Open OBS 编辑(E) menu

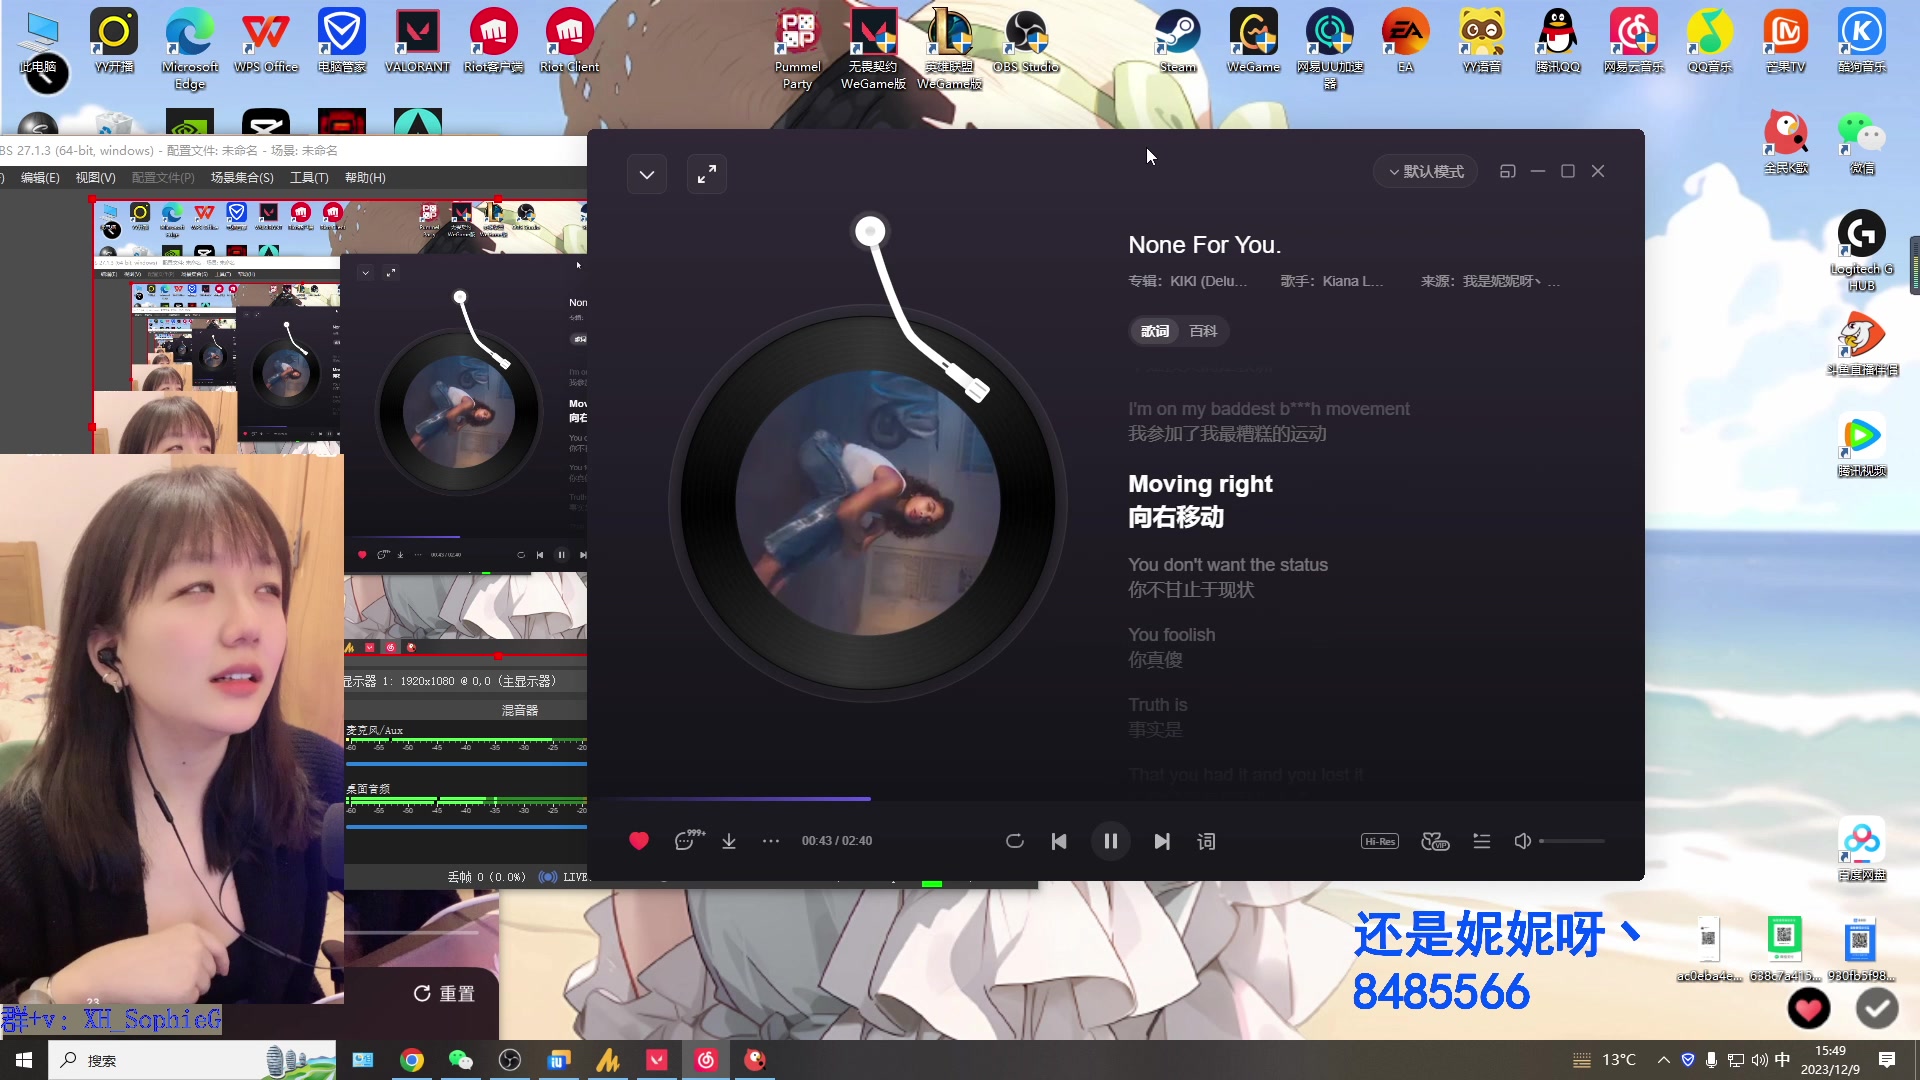pos(40,178)
